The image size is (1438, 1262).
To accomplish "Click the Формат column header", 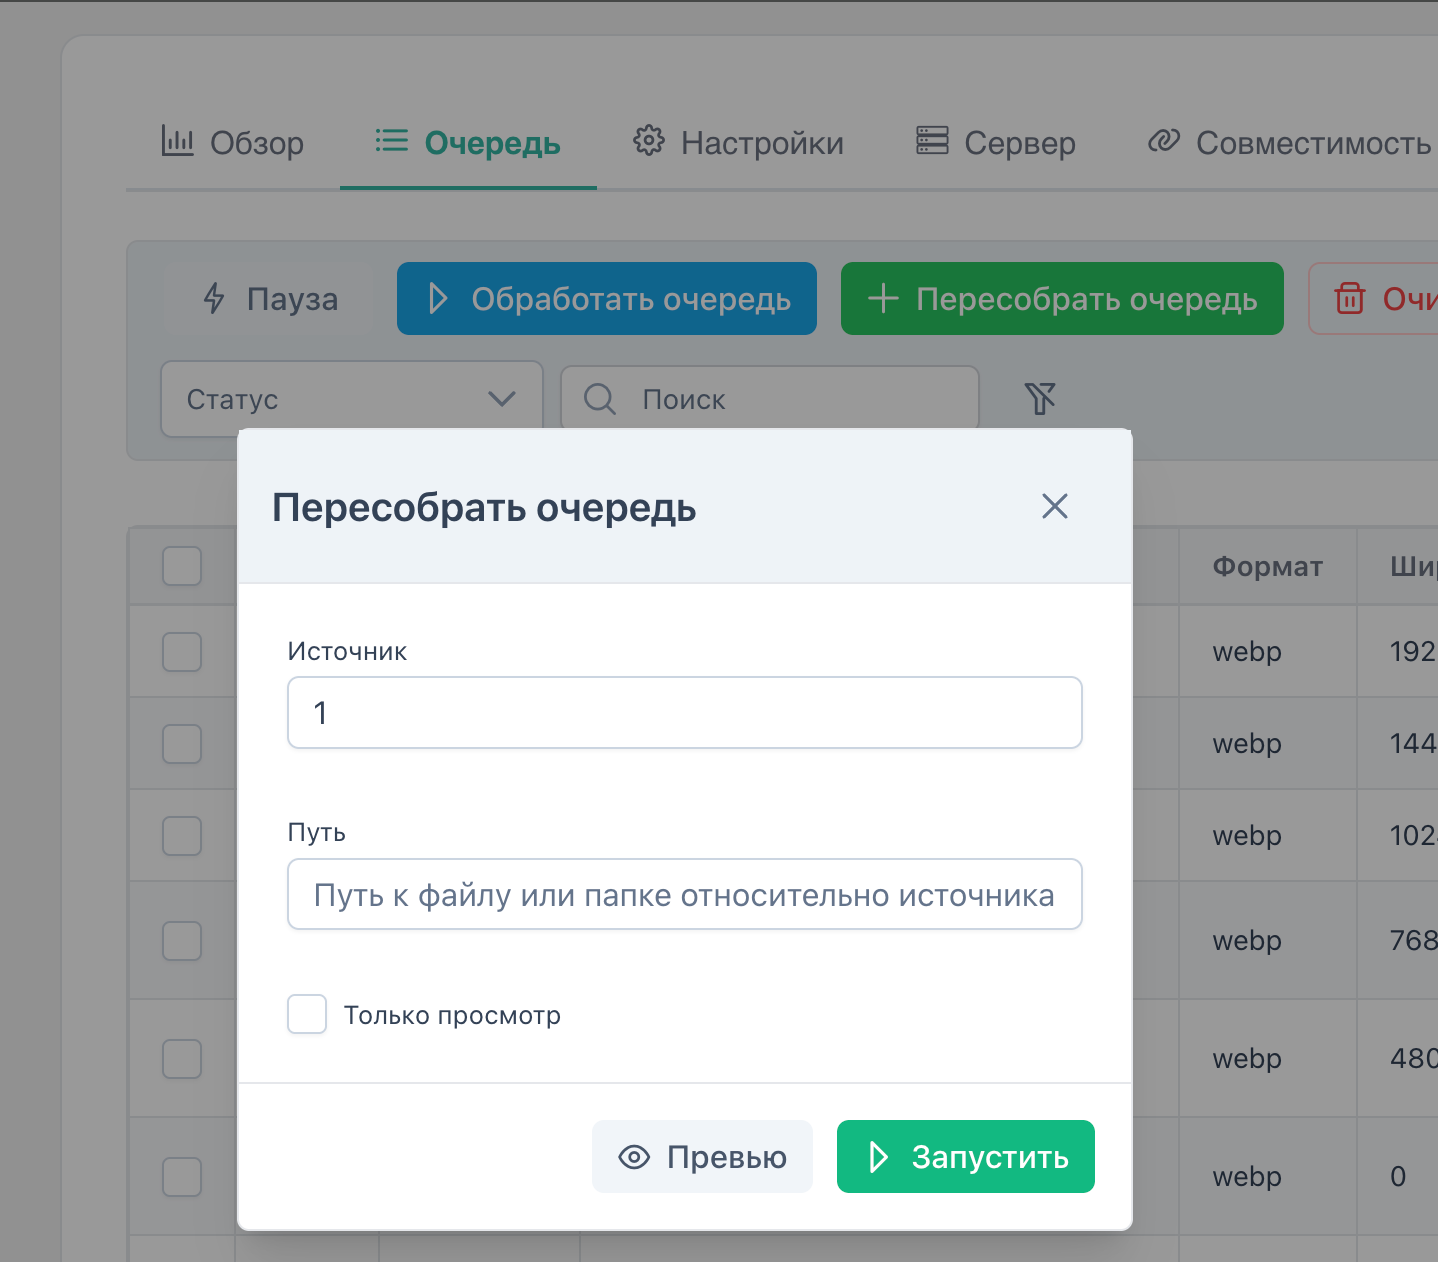I will click(1267, 567).
